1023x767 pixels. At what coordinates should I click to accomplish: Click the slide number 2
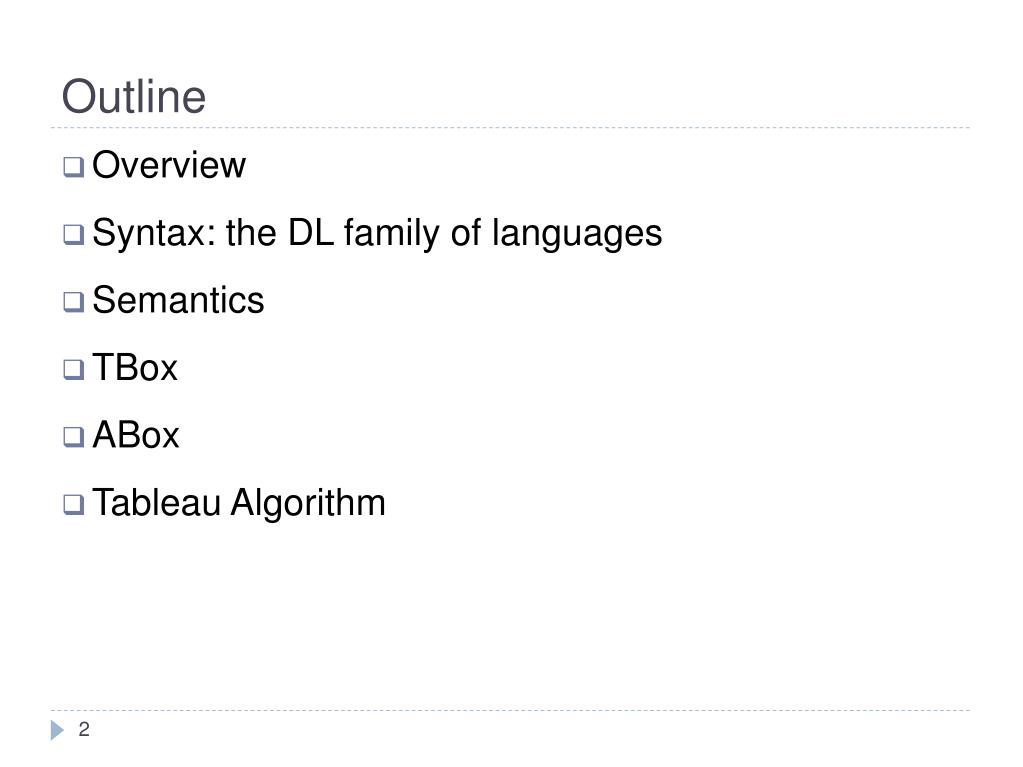84,729
